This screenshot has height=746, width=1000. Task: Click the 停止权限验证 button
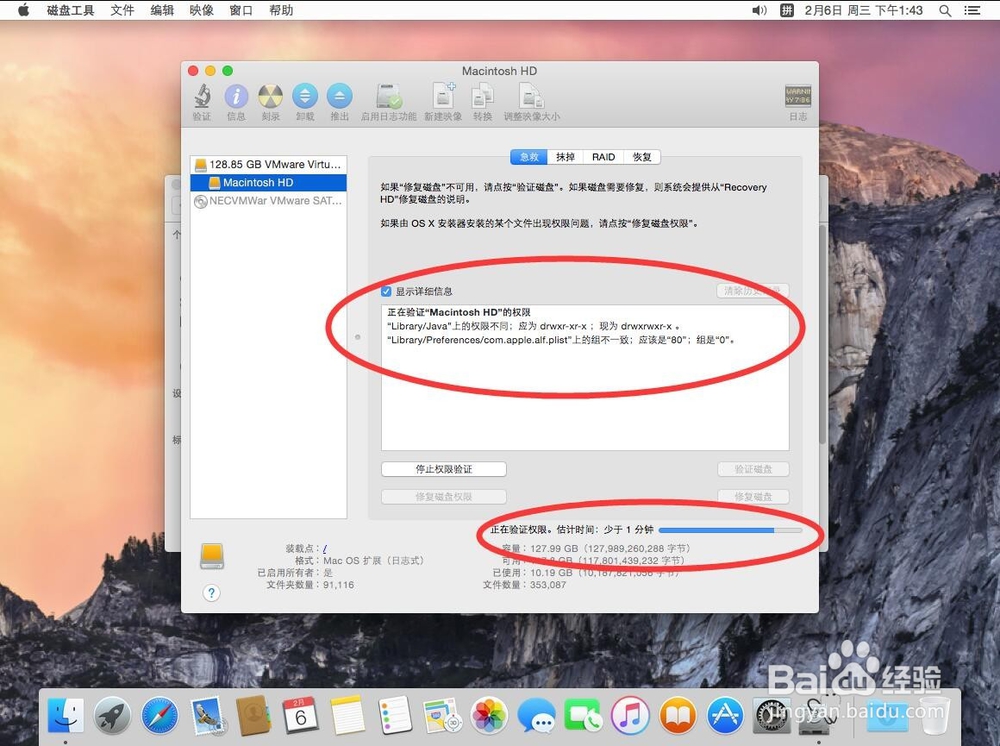(x=444, y=469)
